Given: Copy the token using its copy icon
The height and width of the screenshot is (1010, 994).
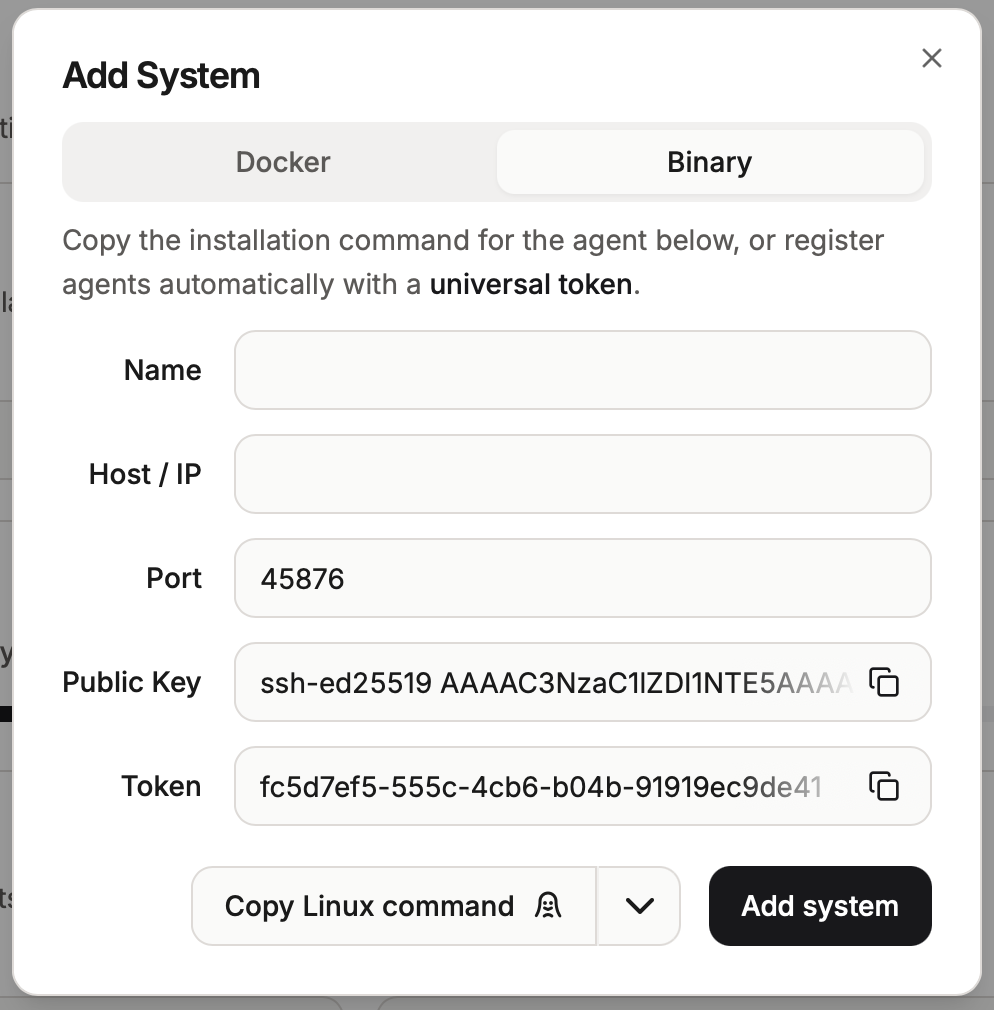Looking at the screenshot, I should click(884, 786).
